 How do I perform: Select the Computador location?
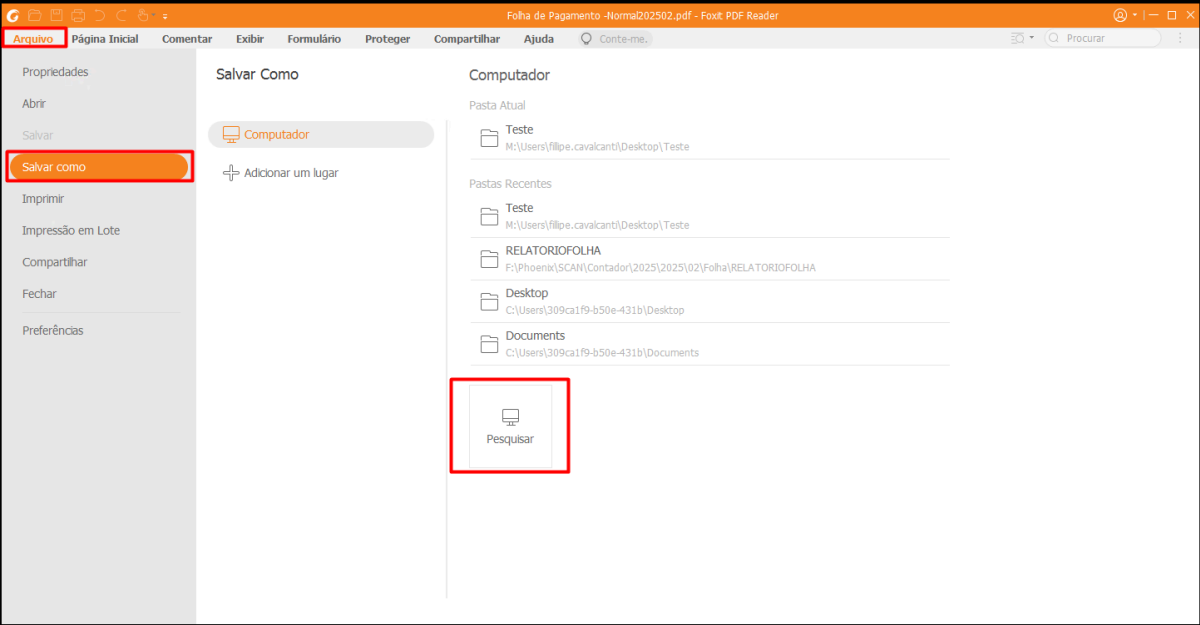click(x=321, y=134)
